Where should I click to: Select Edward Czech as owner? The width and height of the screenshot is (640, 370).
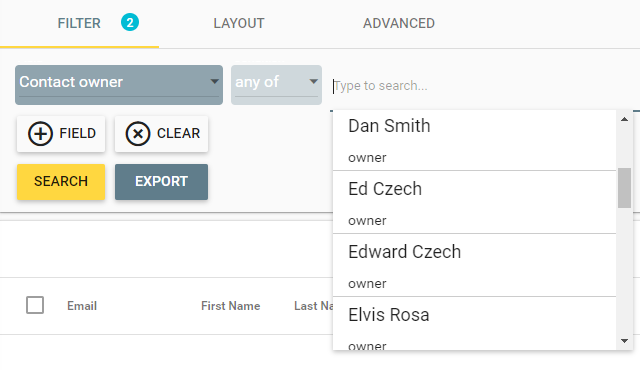coord(474,265)
